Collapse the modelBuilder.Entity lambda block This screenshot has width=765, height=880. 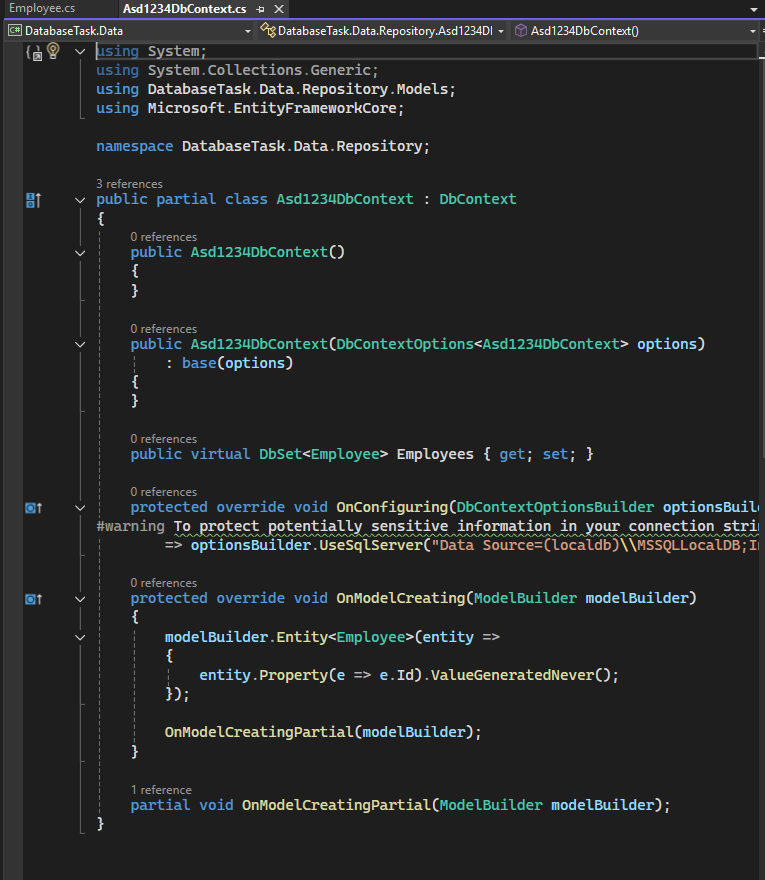[x=80, y=636]
